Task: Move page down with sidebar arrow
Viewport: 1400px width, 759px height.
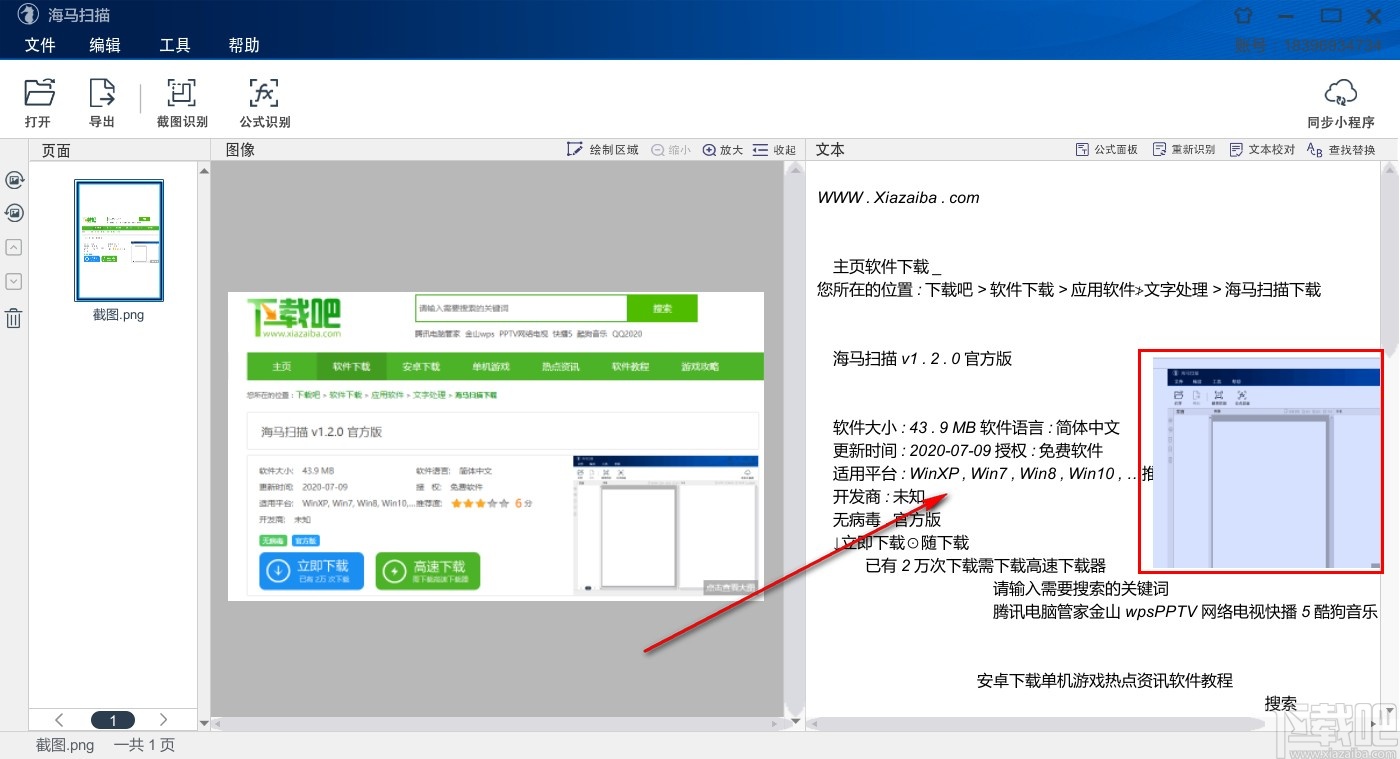Action: coord(14,281)
